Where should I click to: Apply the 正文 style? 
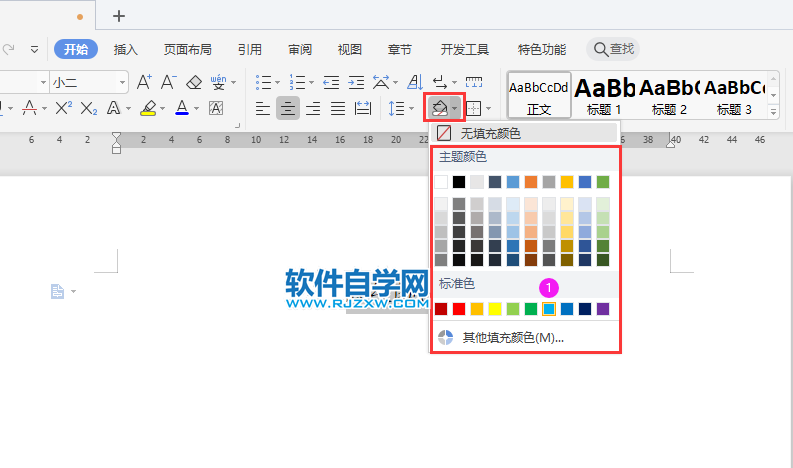pos(539,95)
